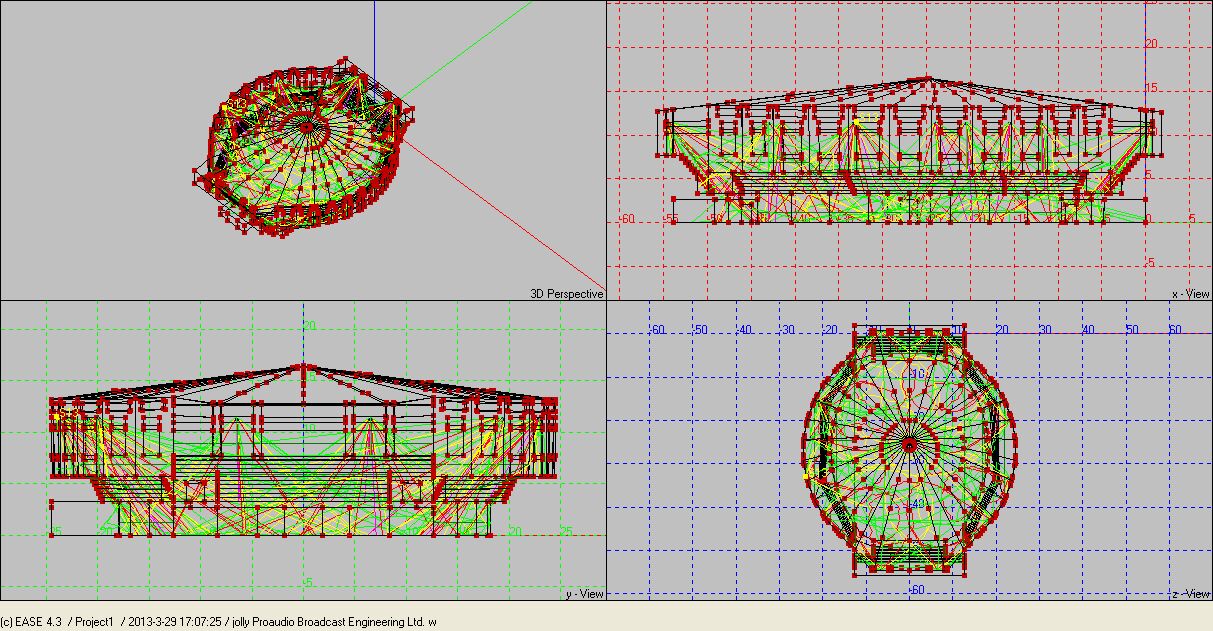Click the green 20 label atop y-View
Screen dimensions: 1213x631
coord(310,326)
